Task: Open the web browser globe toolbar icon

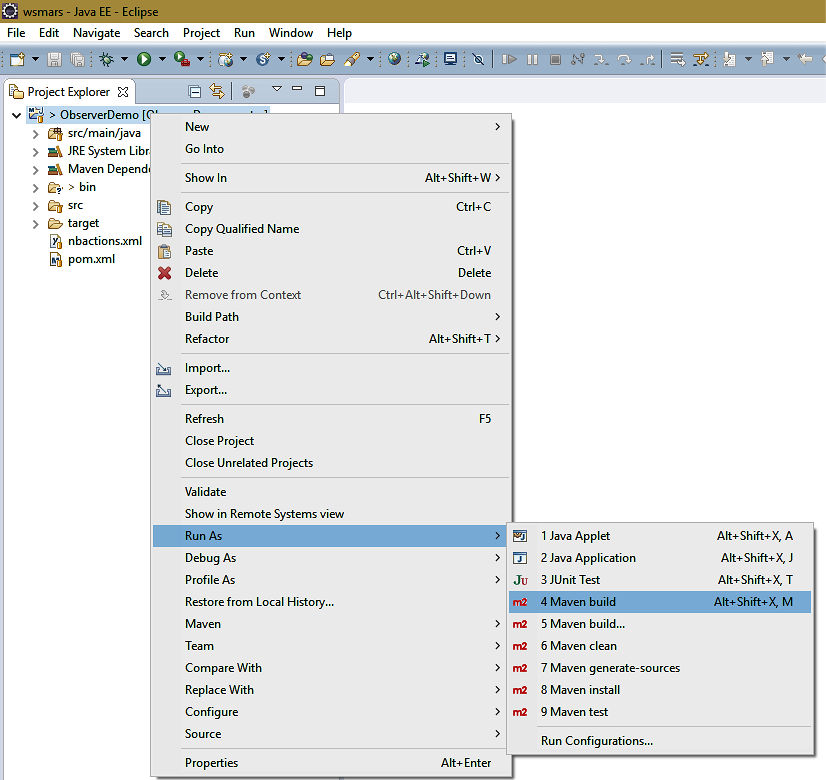Action: pos(395,59)
